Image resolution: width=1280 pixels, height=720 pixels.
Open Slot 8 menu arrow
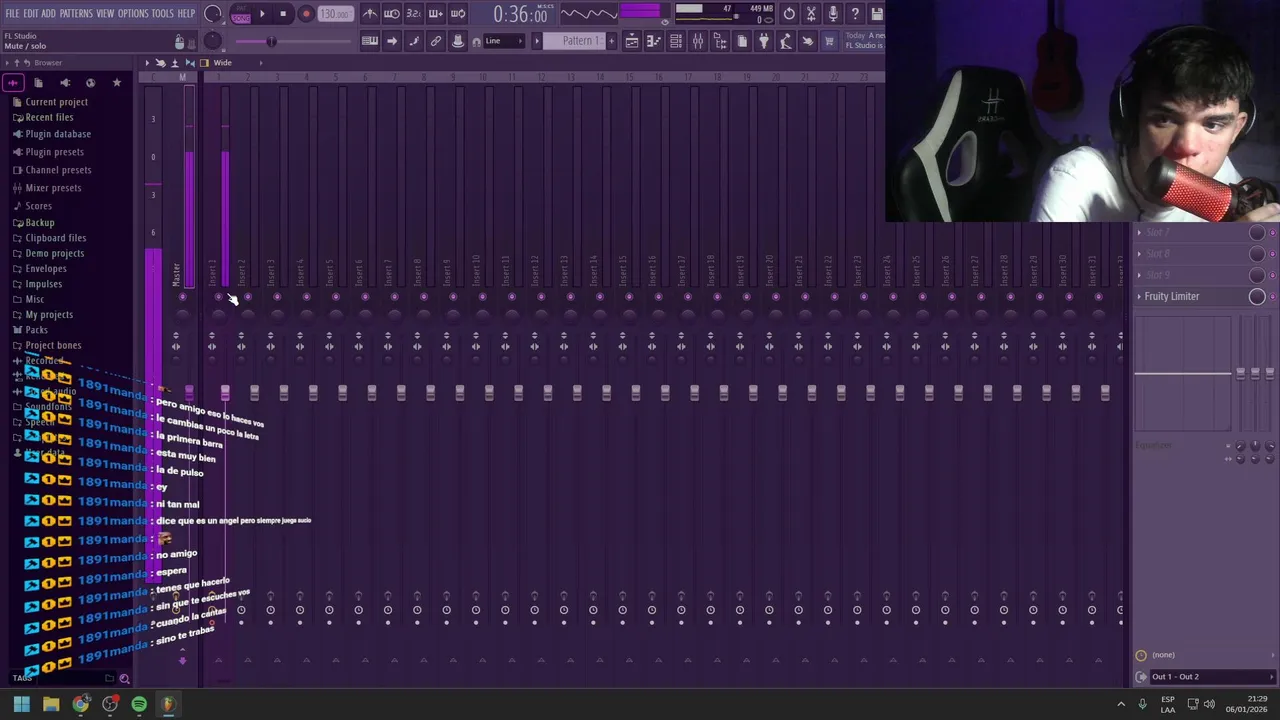pyautogui.click(x=1139, y=254)
